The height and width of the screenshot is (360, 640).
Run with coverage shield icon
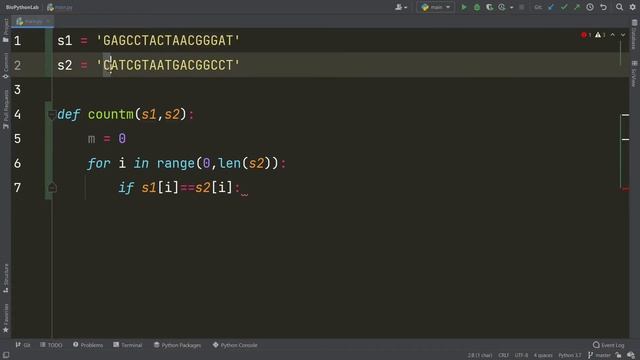pos(489,7)
